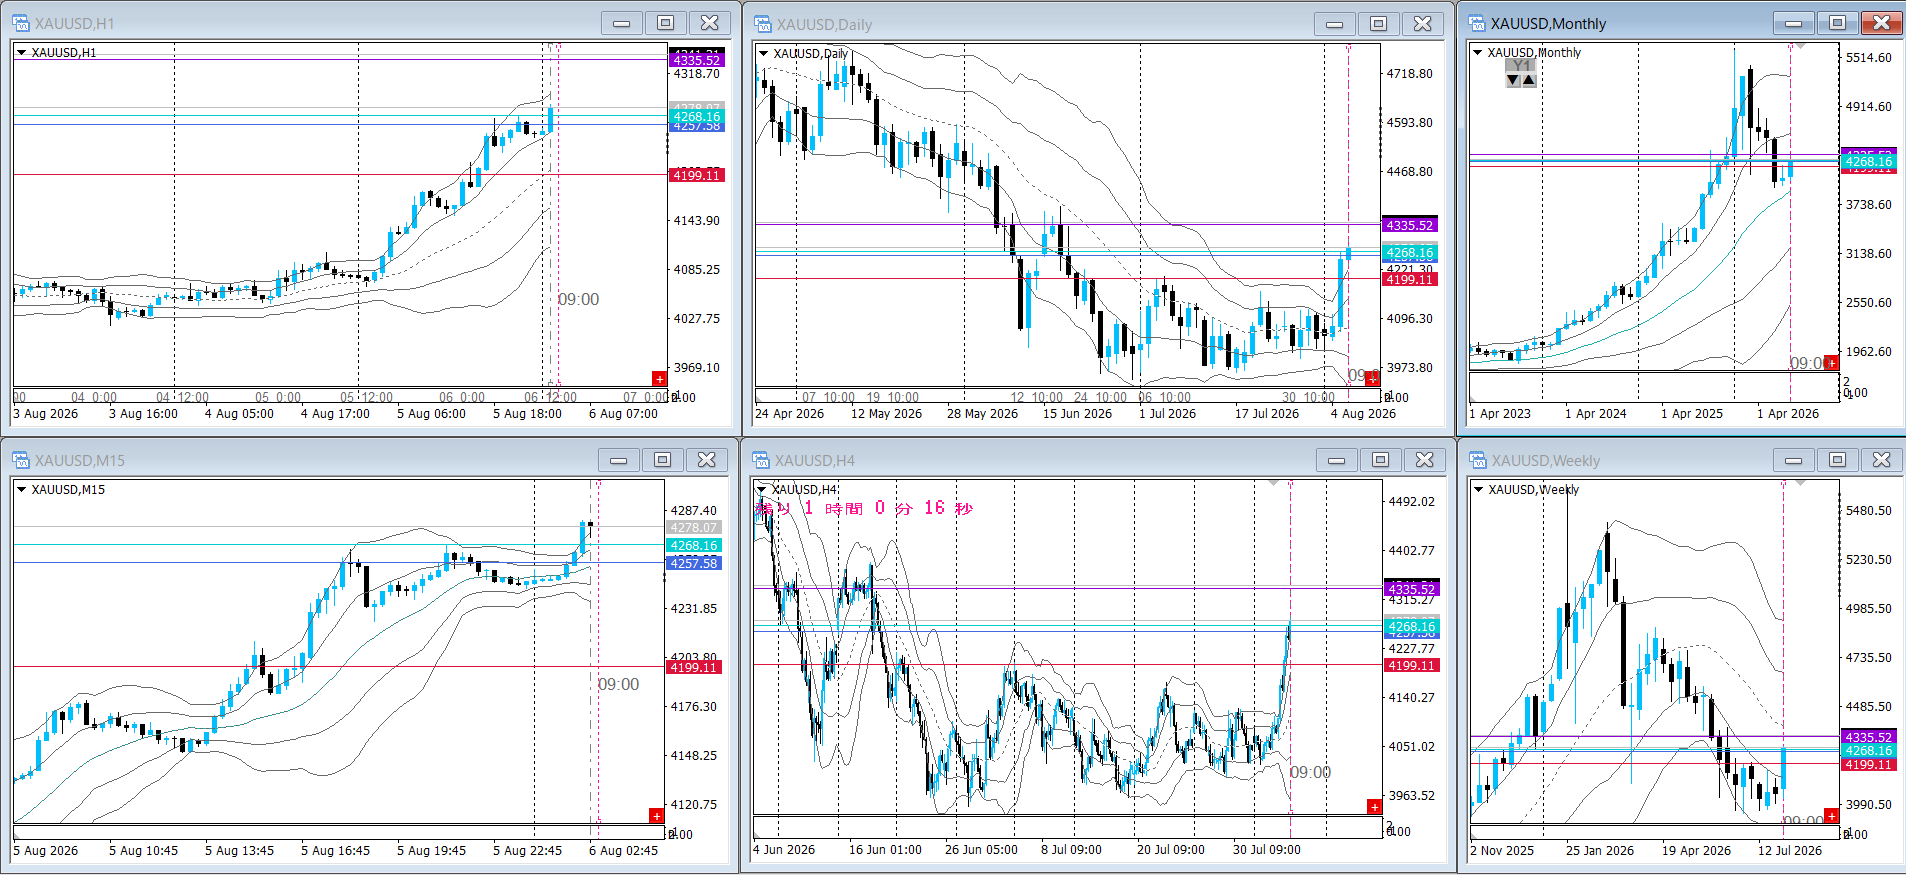Screen dimensions: 1906x875
Task: Maximize the XAUUSD,H4 chart window
Action: 1381,460
